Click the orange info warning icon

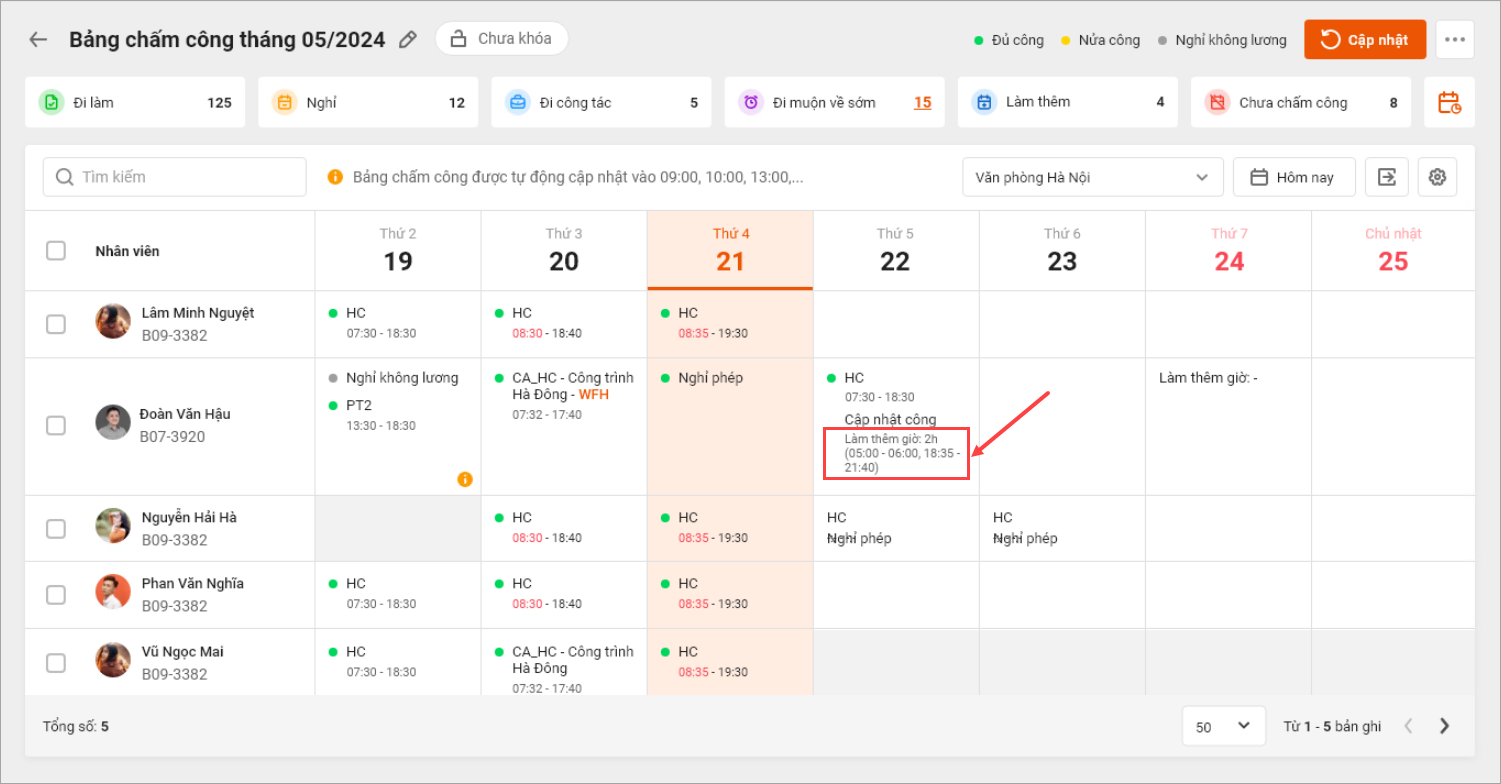[x=464, y=479]
